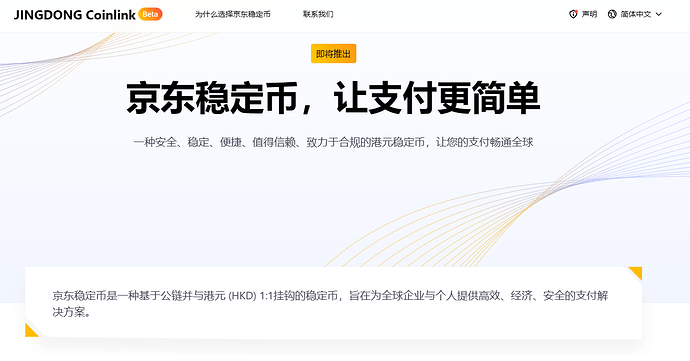Click the word Coinlink in the logo
The height and width of the screenshot is (361, 690).
click(110, 15)
